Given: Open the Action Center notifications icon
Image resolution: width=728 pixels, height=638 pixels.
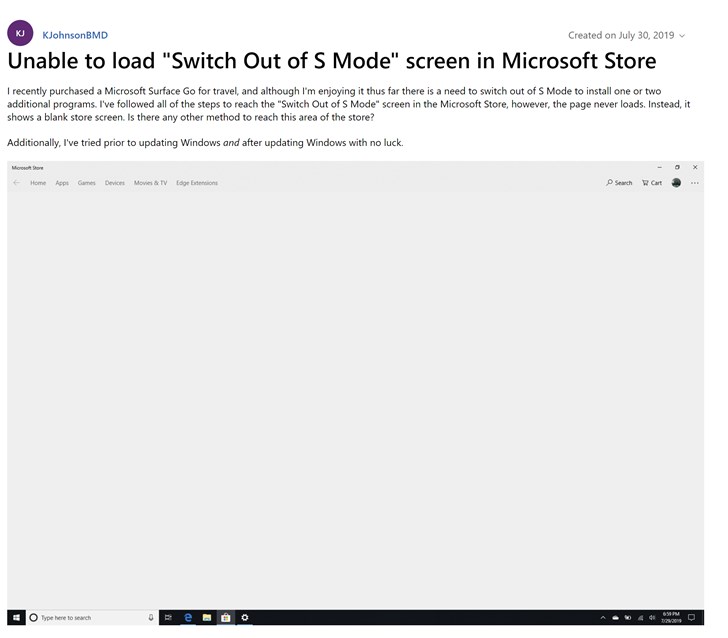Looking at the screenshot, I should click(691, 618).
